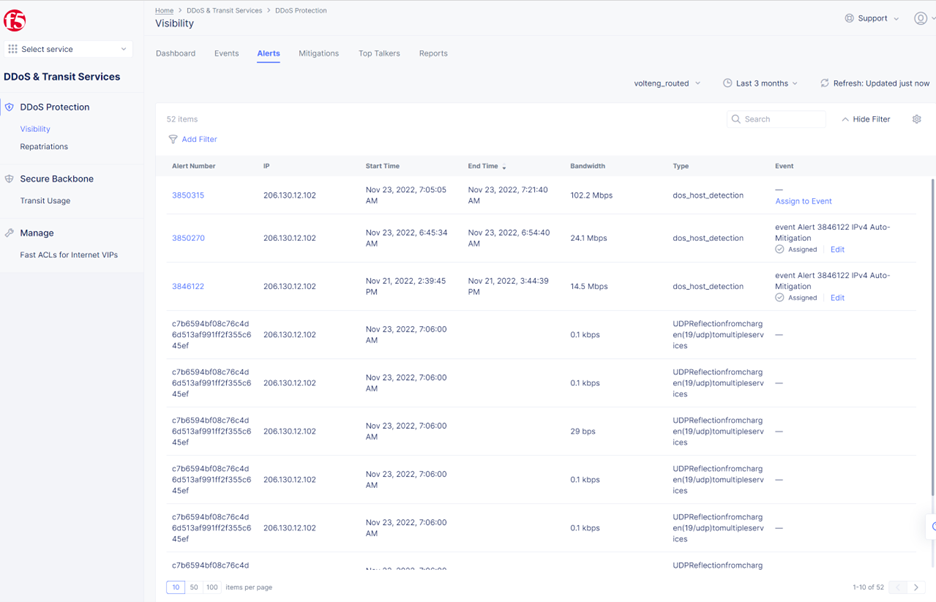
Task: Collapse filters with Hide Filter button
Action: pos(865,119)
